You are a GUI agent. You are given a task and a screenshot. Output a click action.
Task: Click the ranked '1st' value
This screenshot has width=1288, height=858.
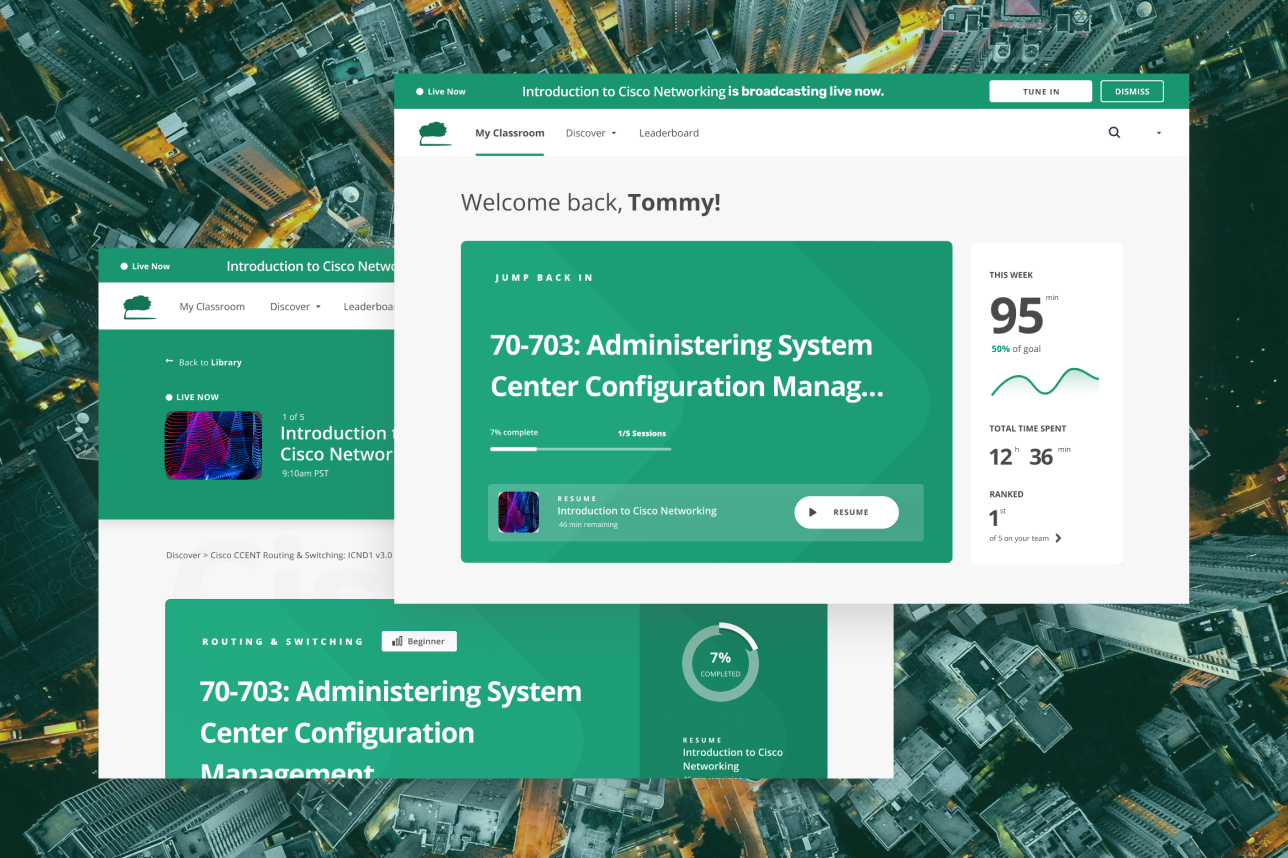pos(999,517)
